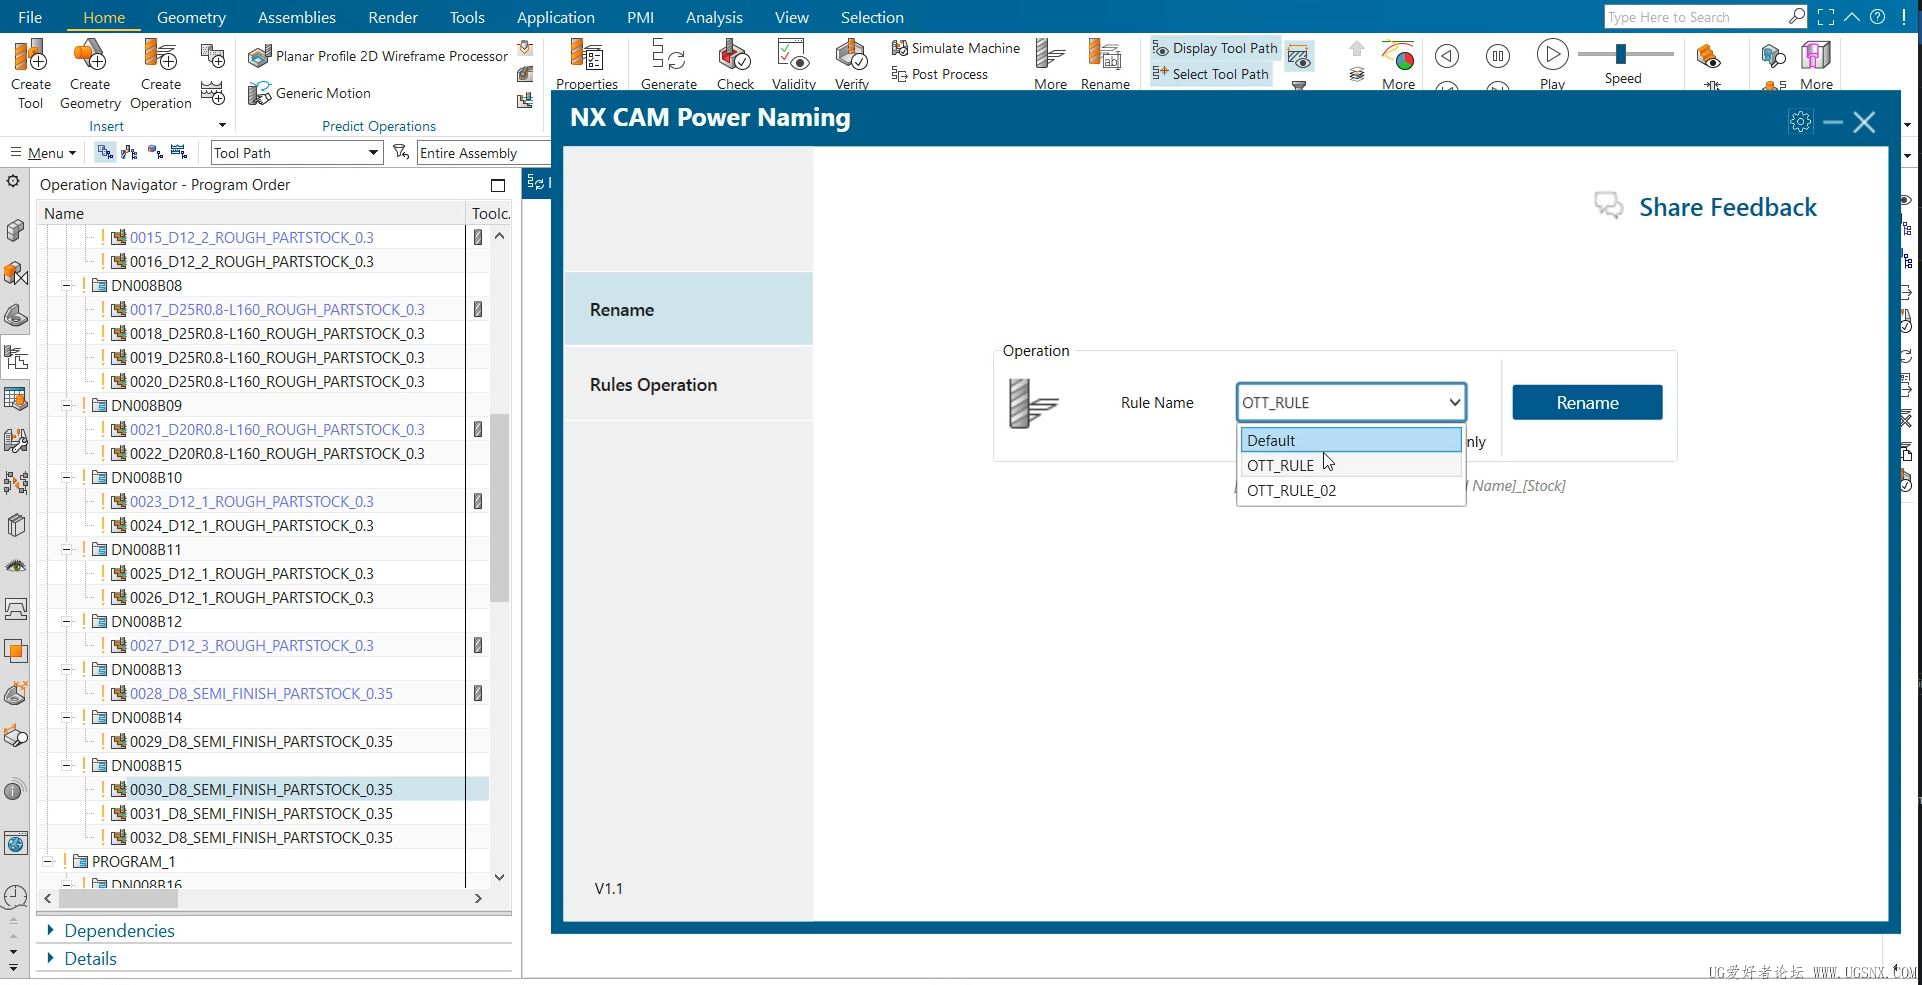Adjust the Speed slider

click(1621, 54)
